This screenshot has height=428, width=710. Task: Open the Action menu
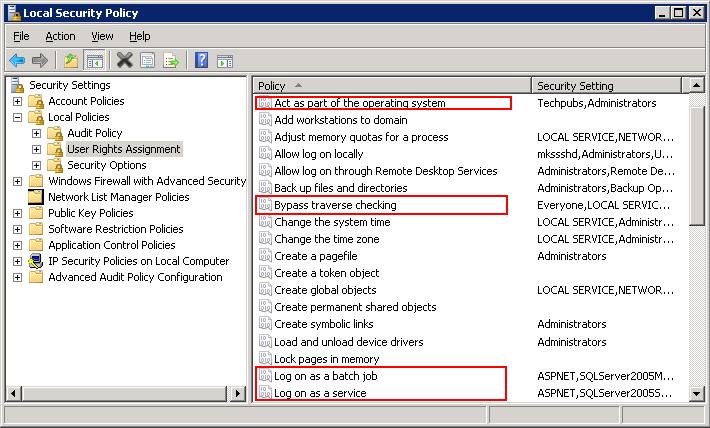tap(60, 36)
